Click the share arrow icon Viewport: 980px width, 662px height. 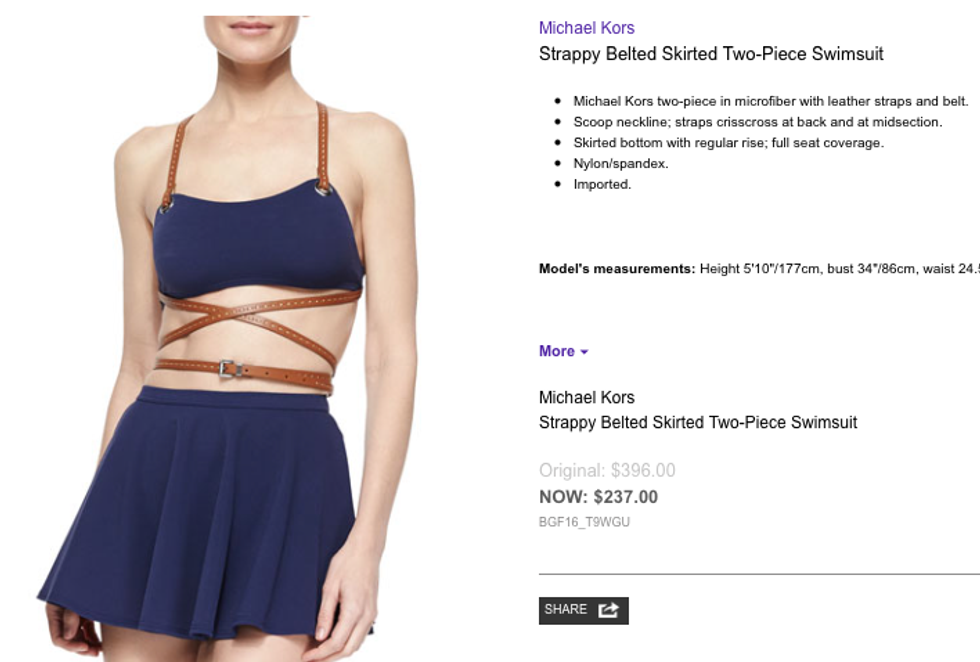point(608,610)
